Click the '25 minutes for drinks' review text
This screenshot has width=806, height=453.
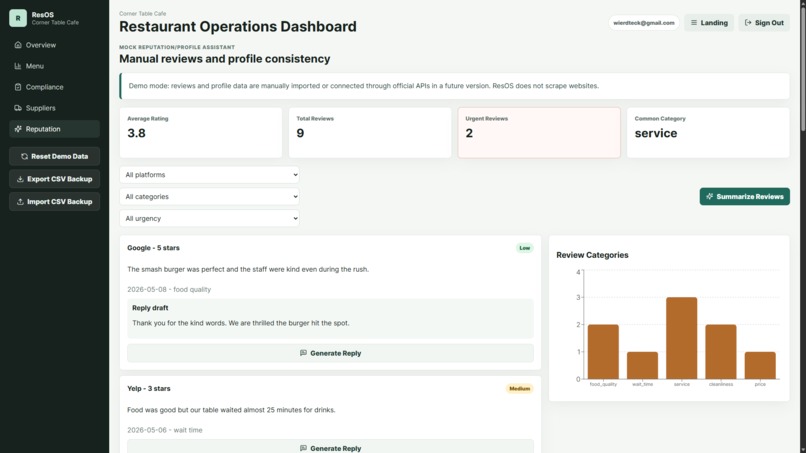click(231, 410)
